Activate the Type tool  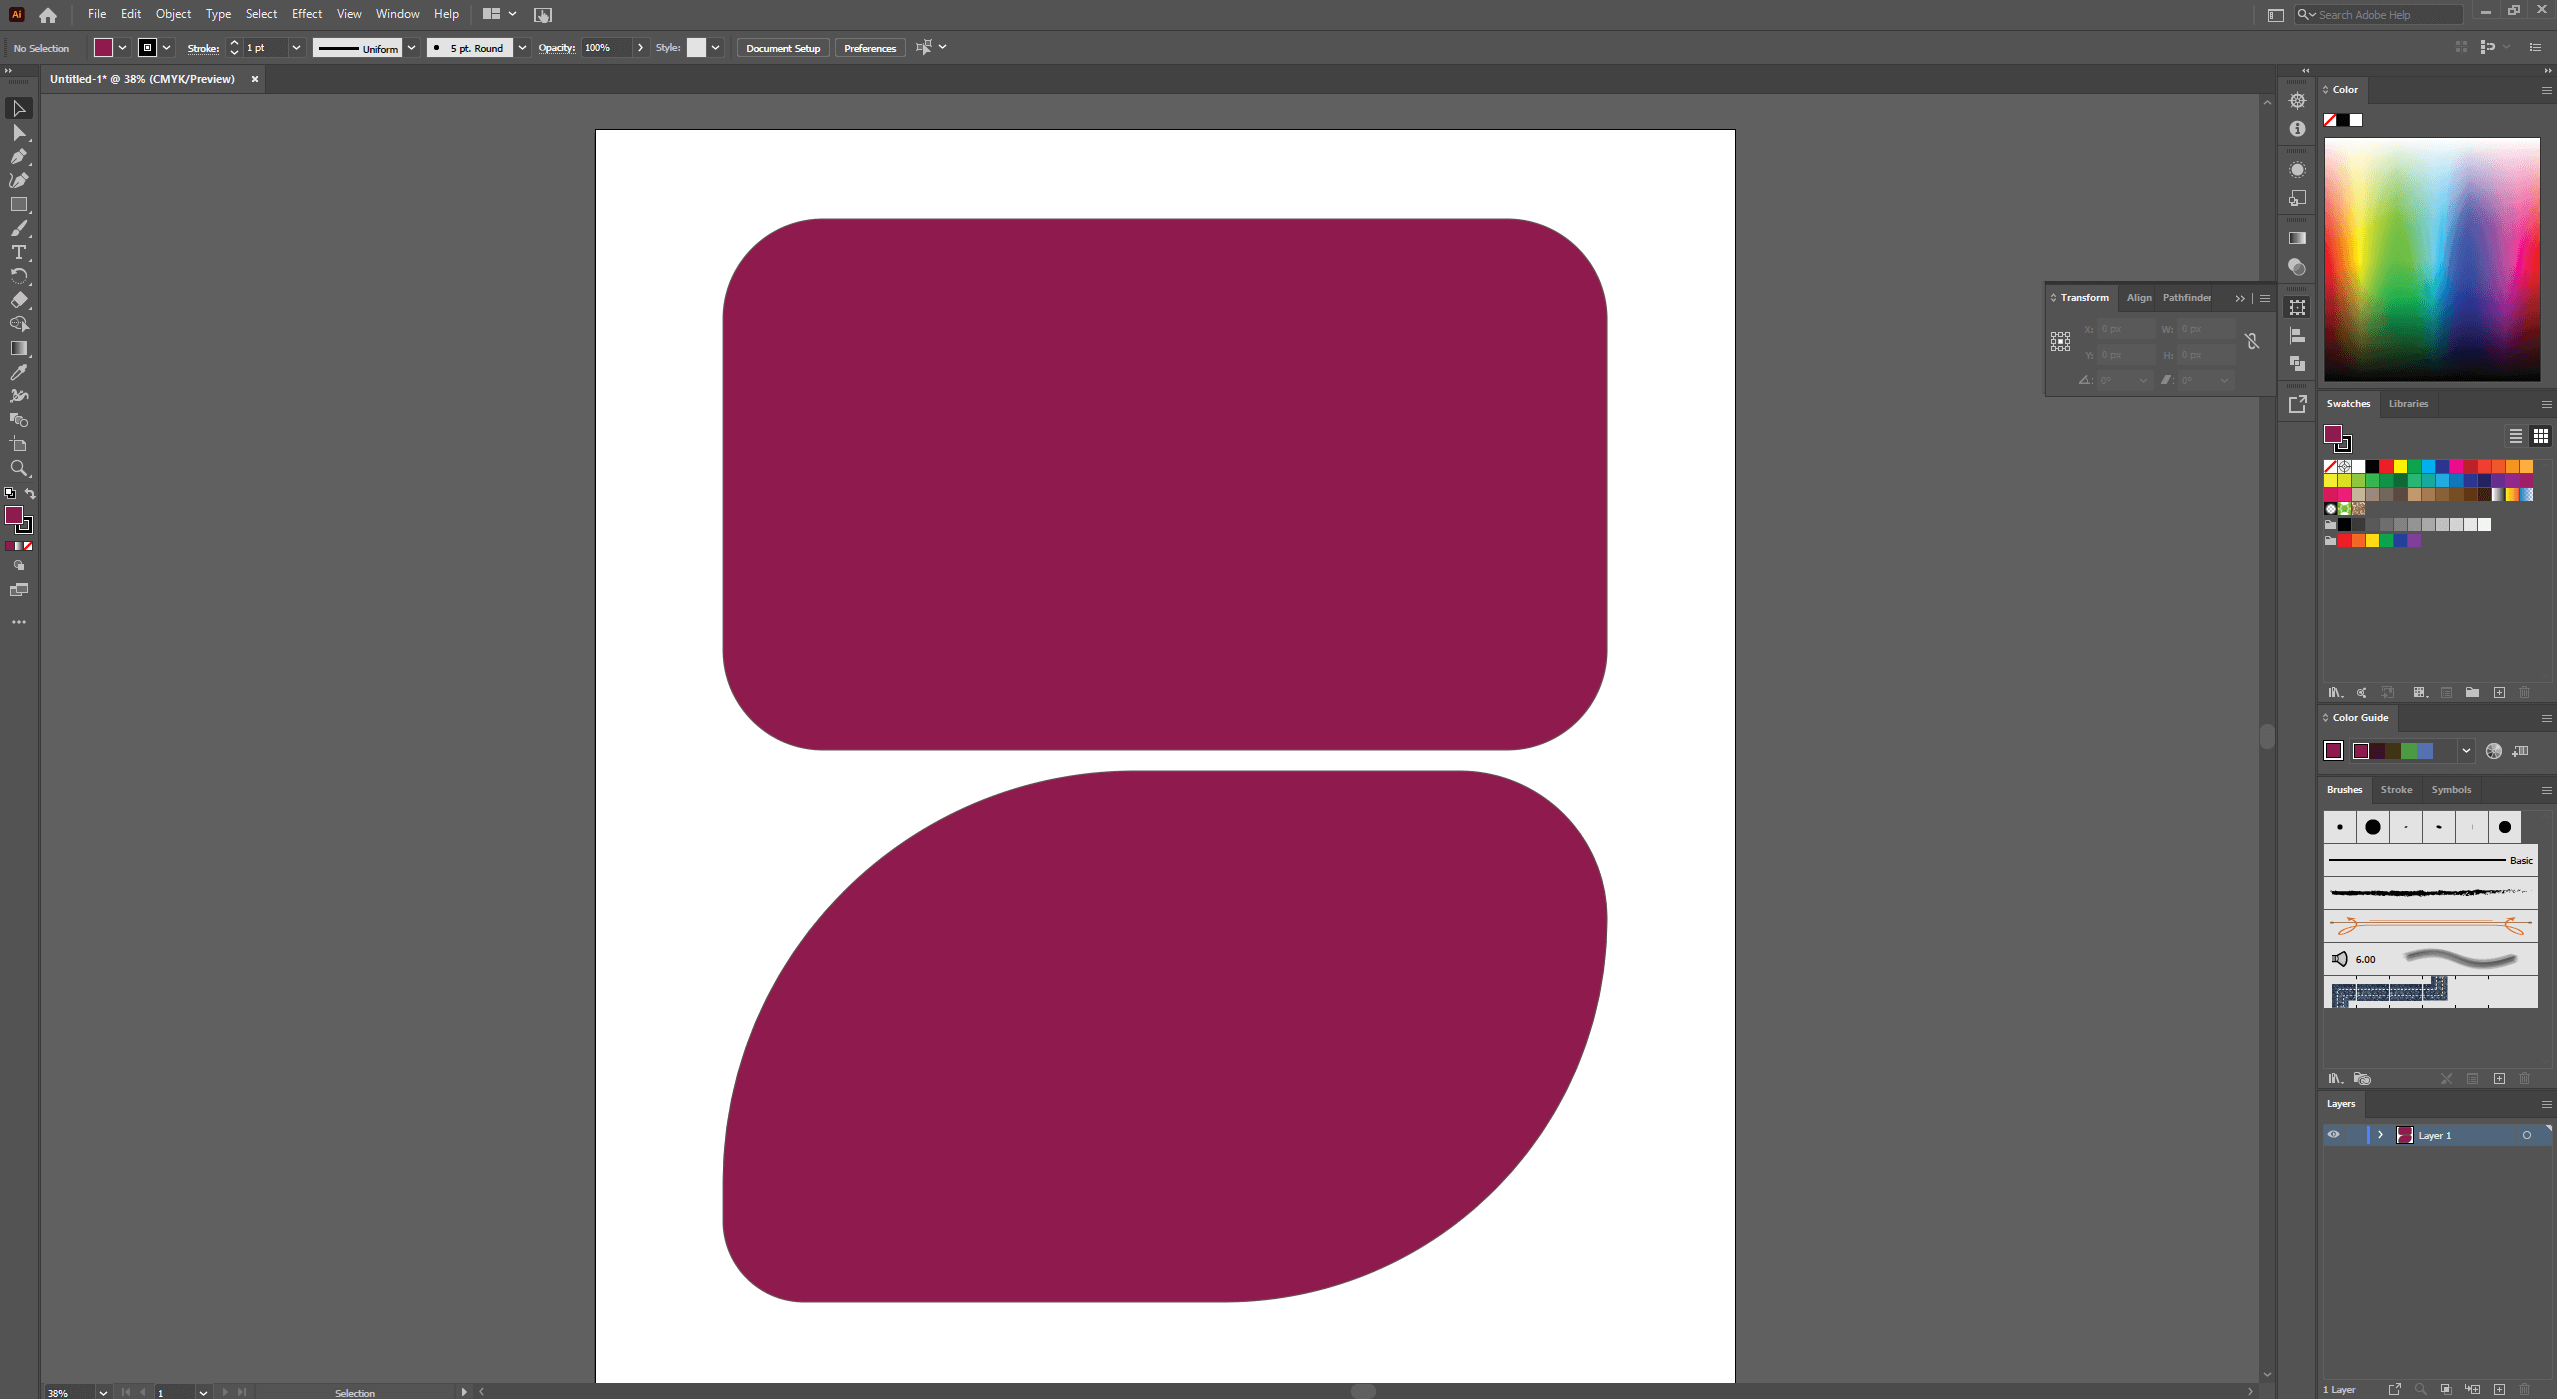[18, 252]
